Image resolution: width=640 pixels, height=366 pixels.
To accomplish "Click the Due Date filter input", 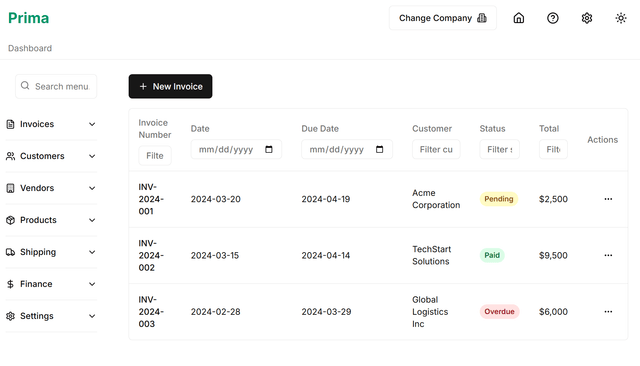I will point(347,149).
